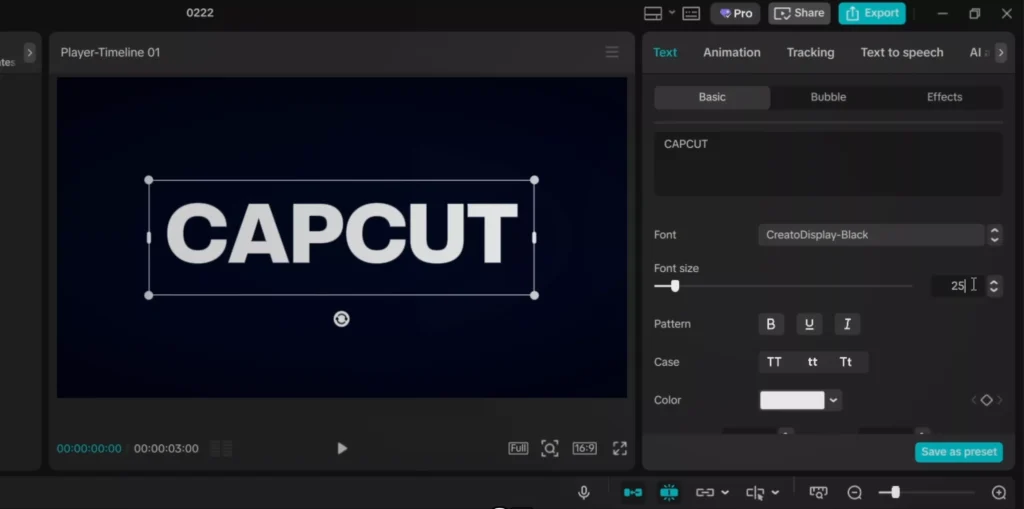Screen dimensions: 1024x509
Task: Add a Color keyframe diamond
Action: [986, 400]
